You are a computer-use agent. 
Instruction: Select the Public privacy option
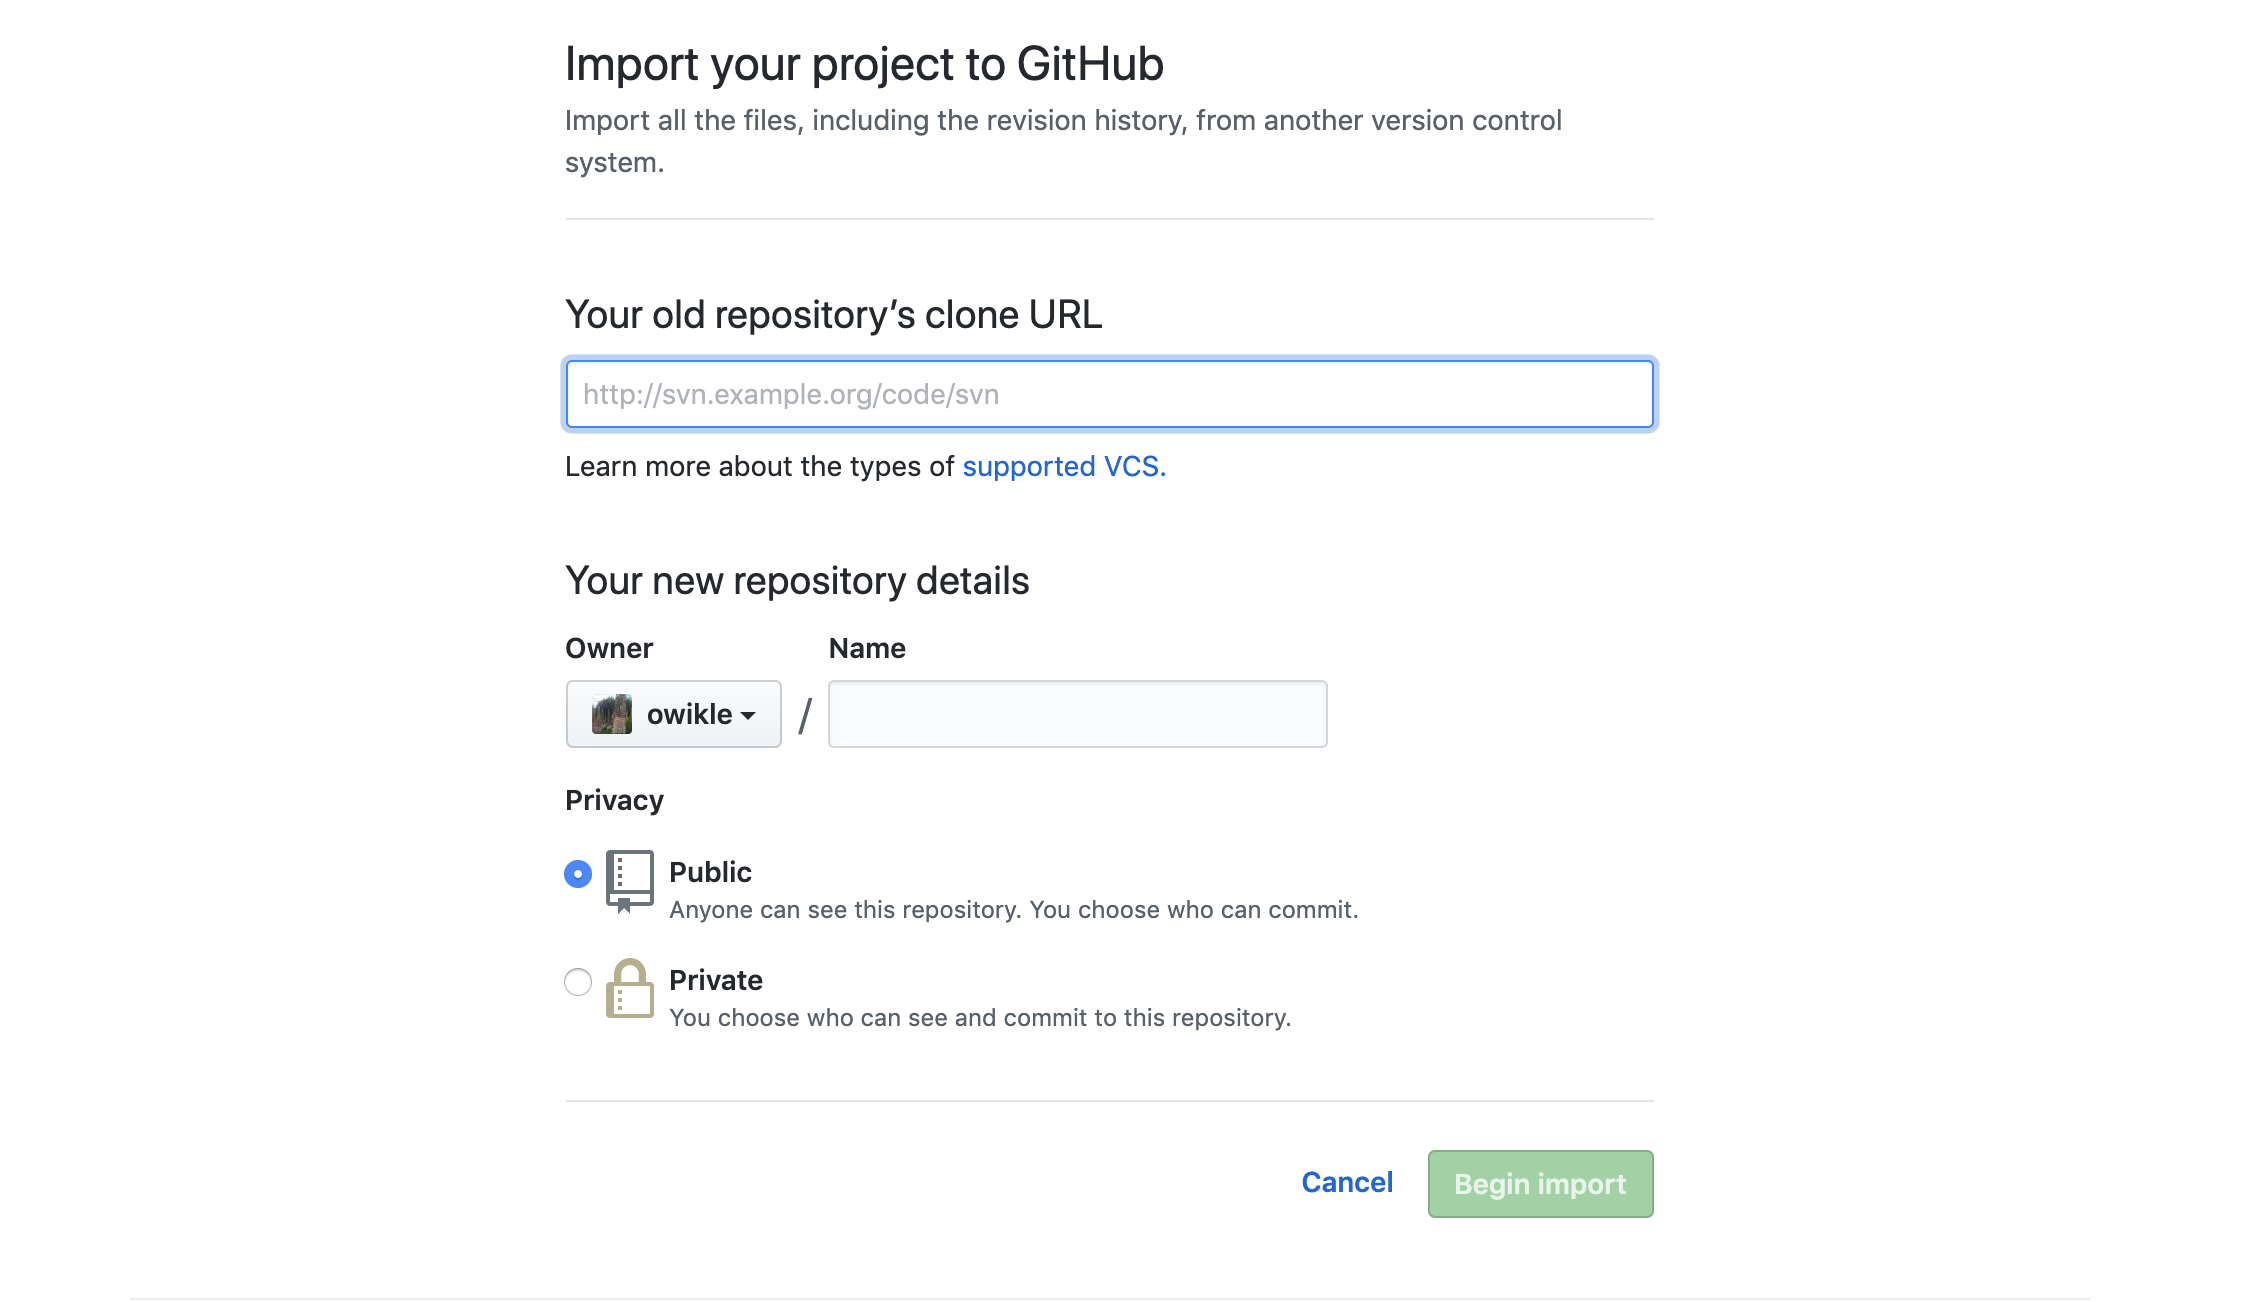577,874
